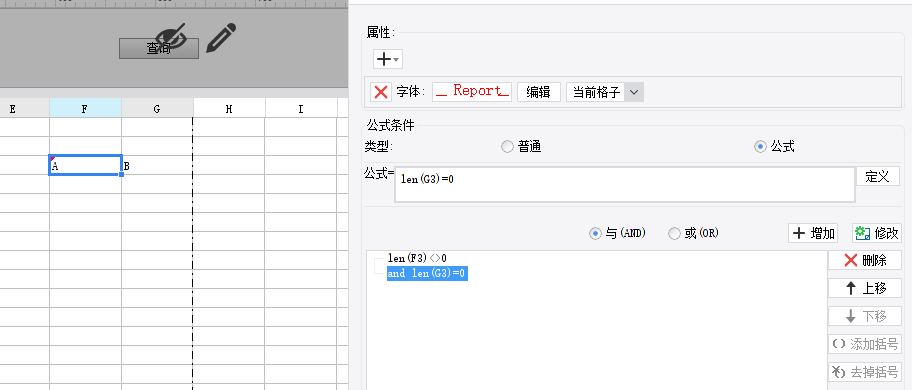Click the 修改 button

coord(877,234)
